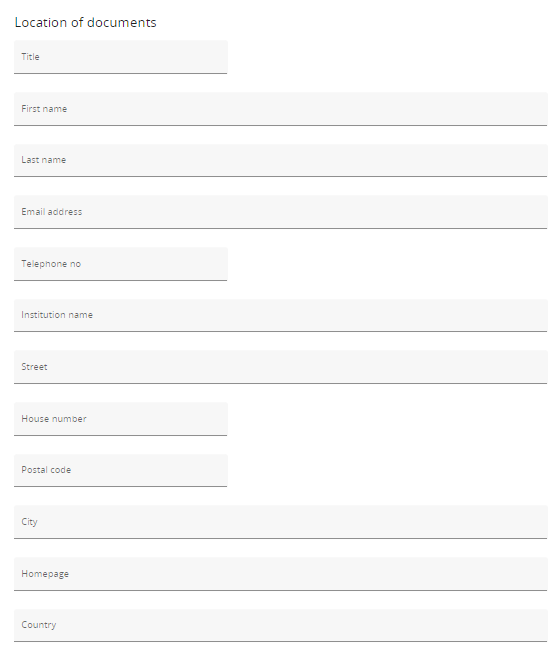Select the House number field
This screenshot has height=658, width=557.
pos(121,419)
